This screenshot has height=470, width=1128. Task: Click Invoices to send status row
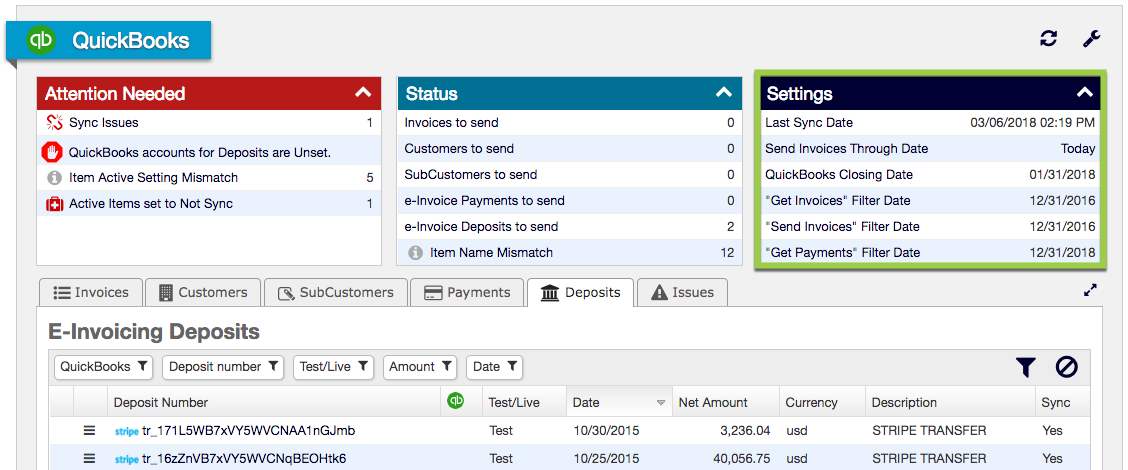(570, 123)
